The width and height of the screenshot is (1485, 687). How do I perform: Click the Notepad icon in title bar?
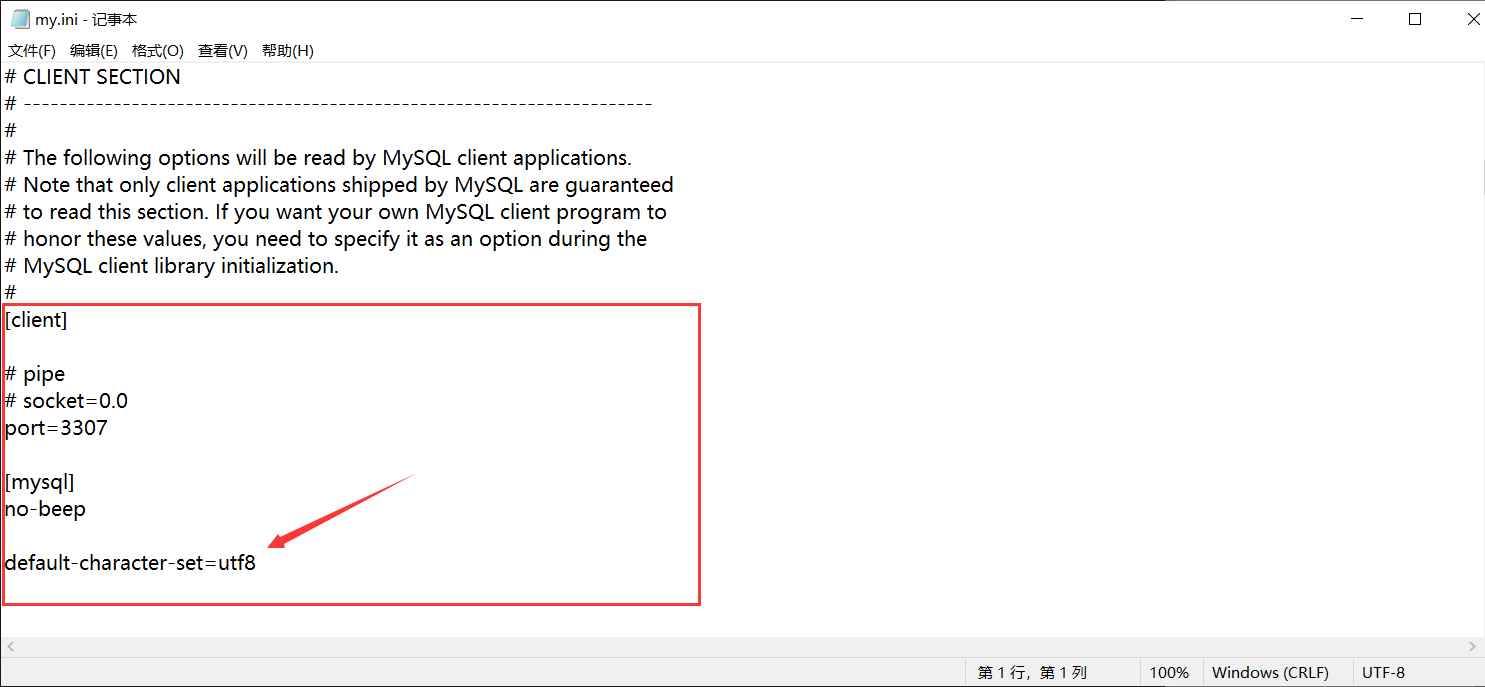pyautogui.click(x=20, y=20)
